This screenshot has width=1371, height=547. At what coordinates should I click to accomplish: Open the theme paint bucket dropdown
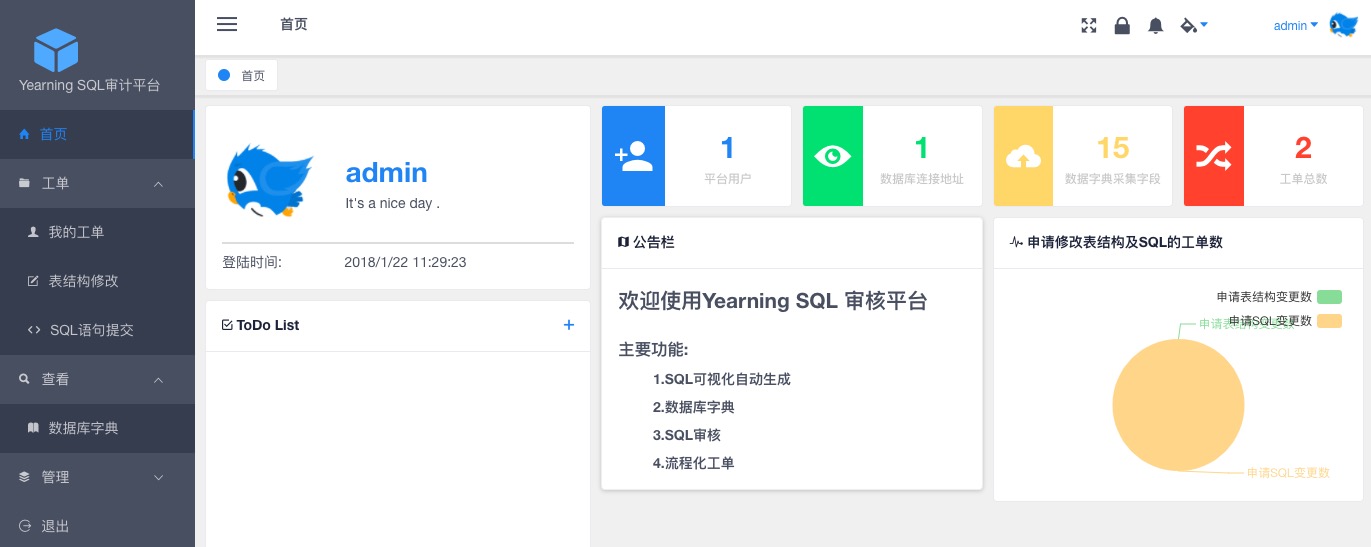(x=1194, y=25)
